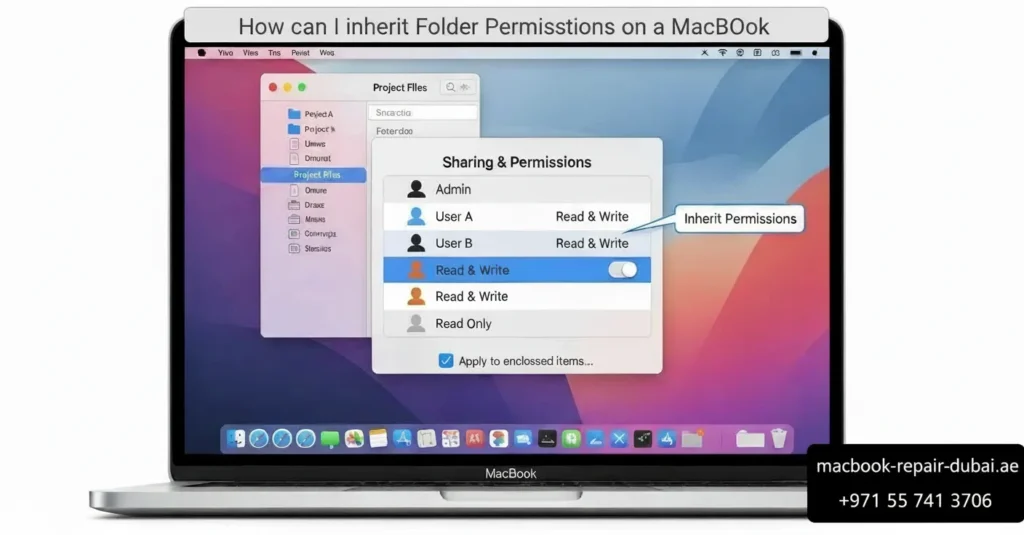Open the Notes app in the dock
The height and width of the screenshot is (535, 1024).
377,438
